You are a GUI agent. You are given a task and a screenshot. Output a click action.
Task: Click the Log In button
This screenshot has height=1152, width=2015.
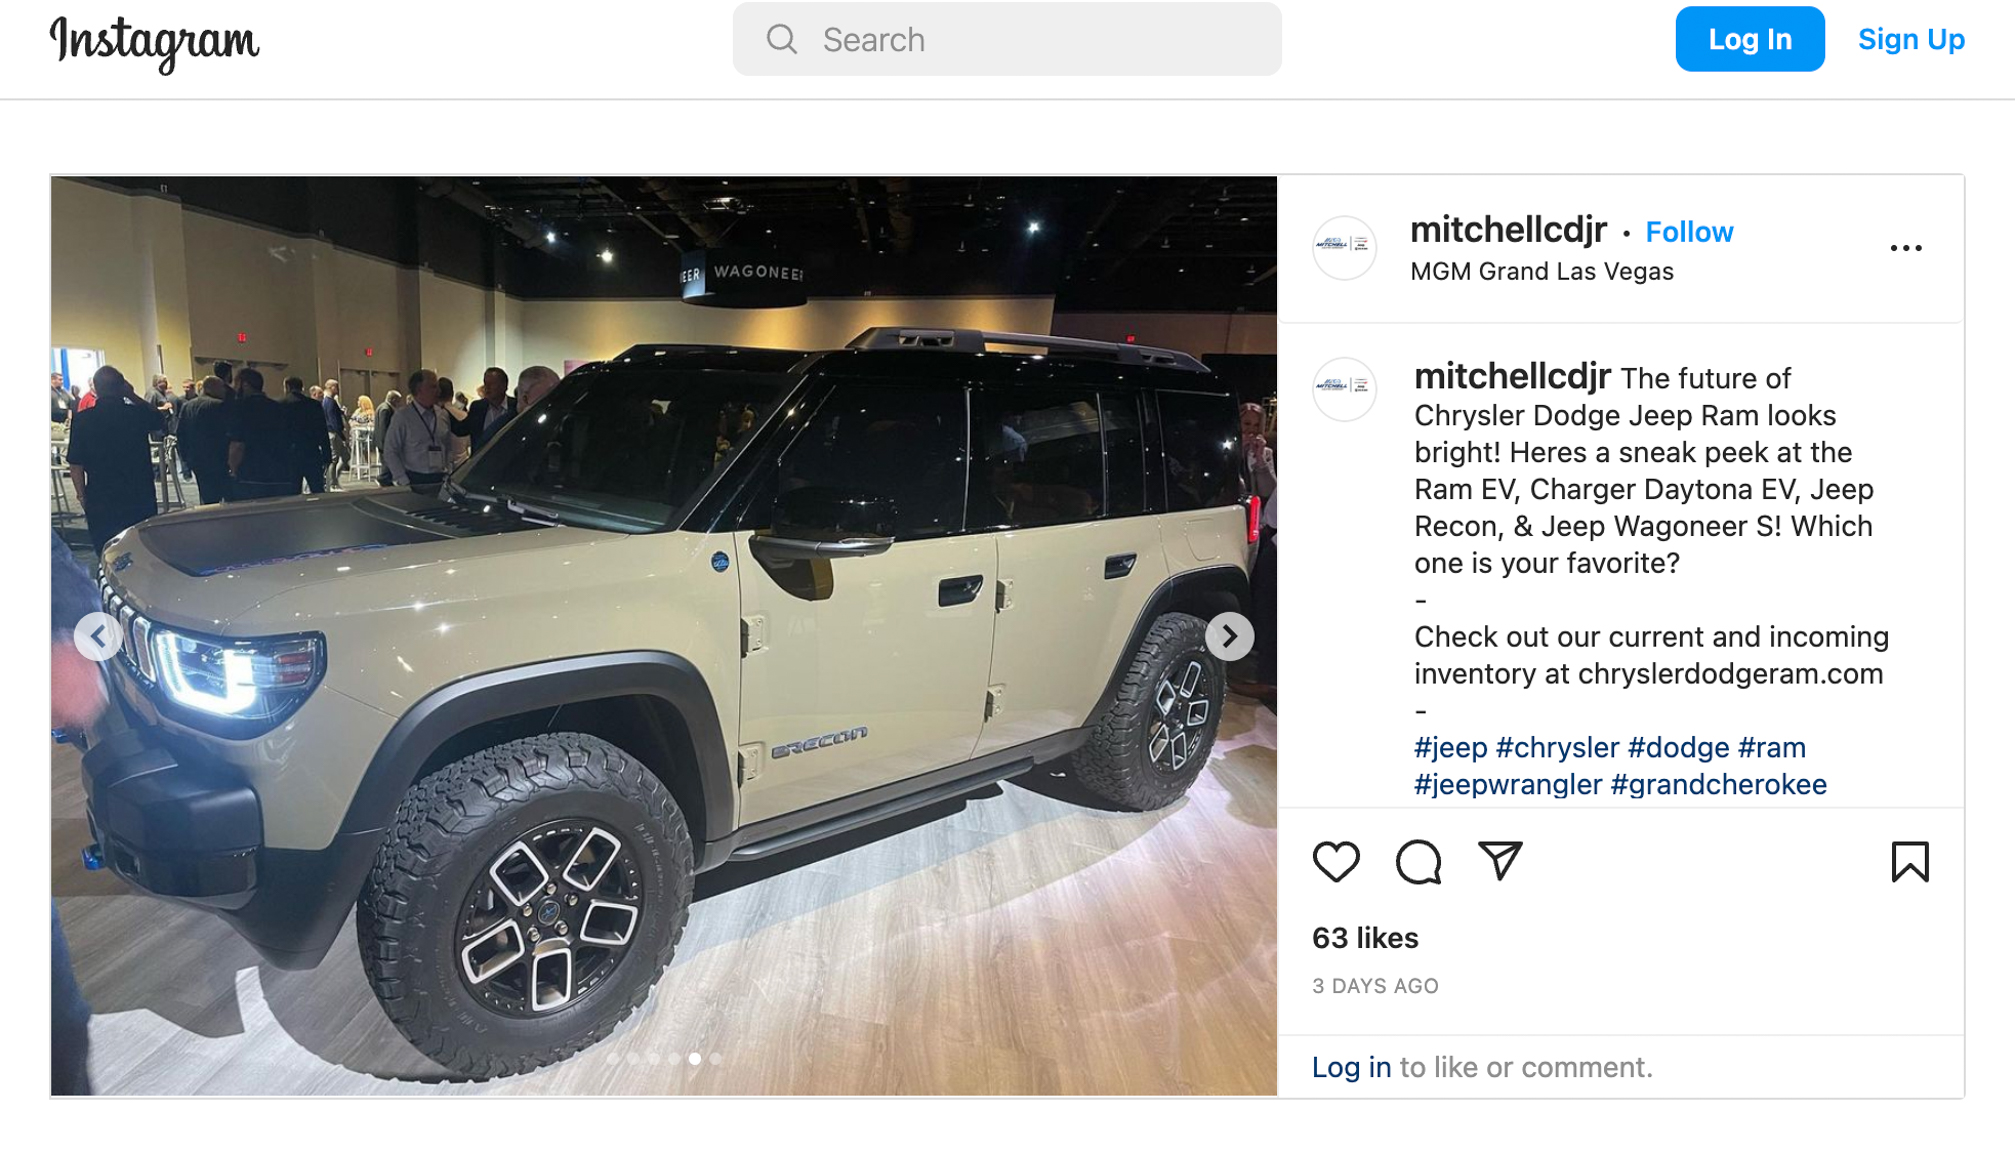click(x=1750, y=39)
